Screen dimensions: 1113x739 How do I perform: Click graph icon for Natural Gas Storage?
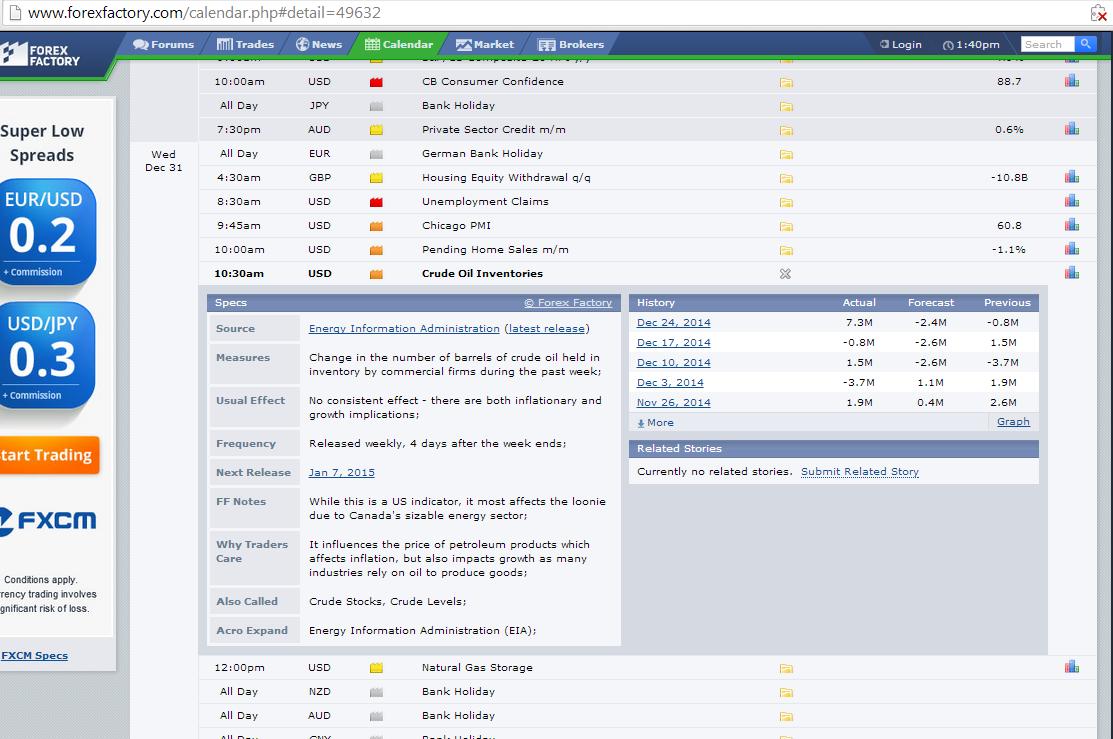pos(1071,667)
